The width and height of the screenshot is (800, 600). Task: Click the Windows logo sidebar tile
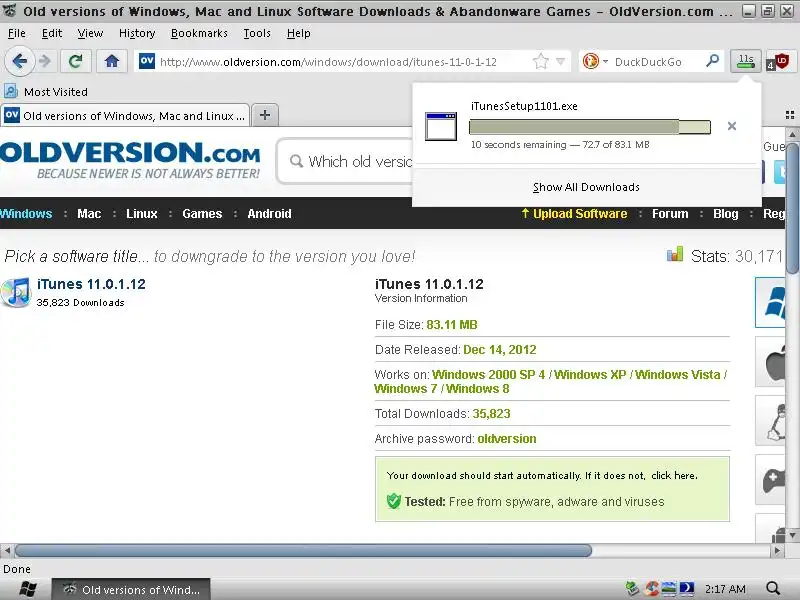coord(770,303)
